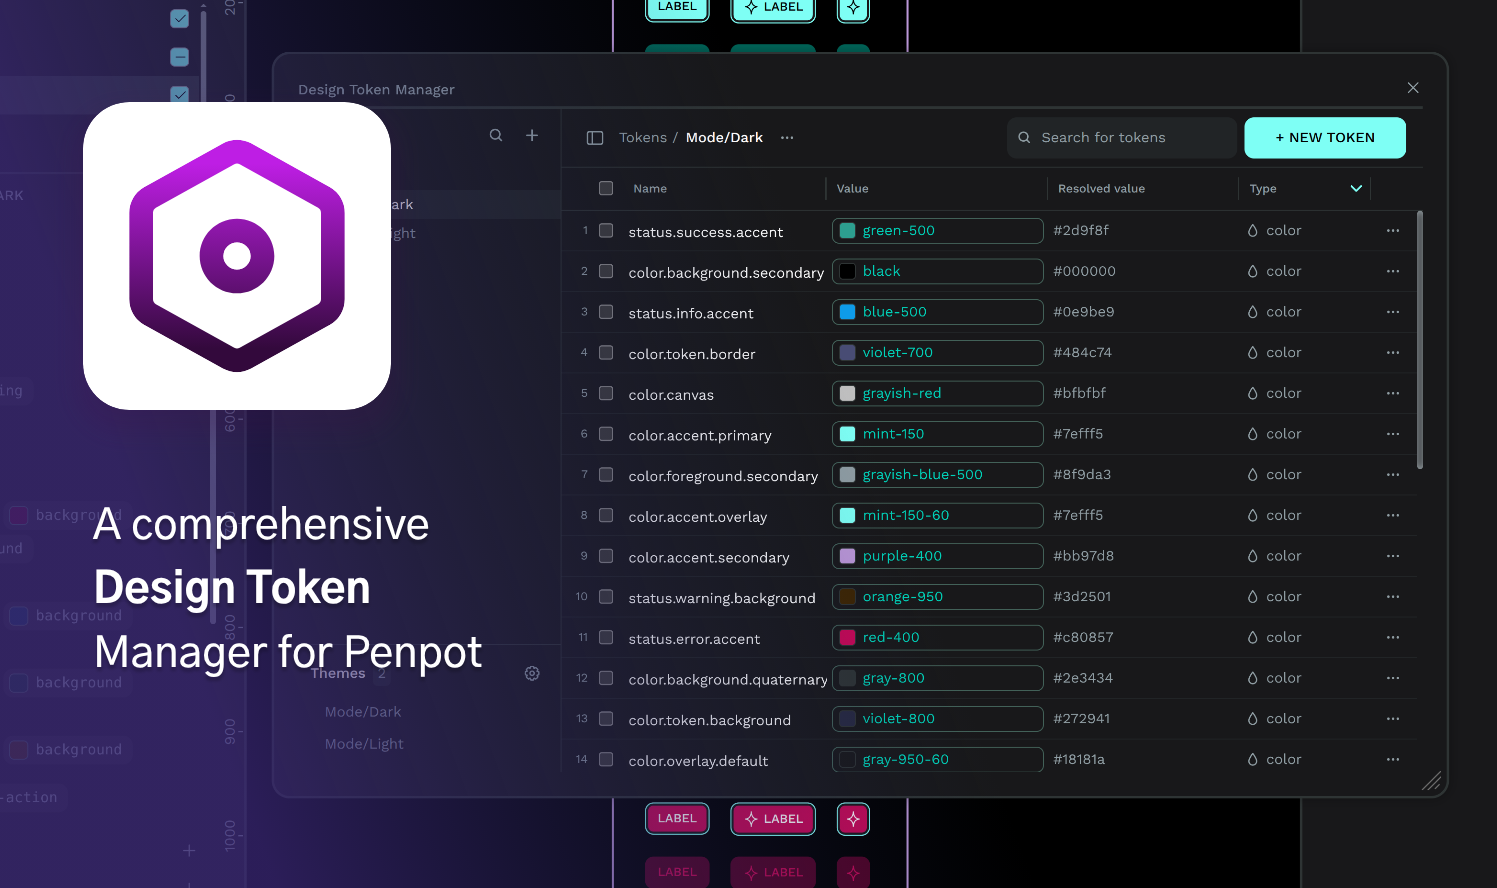Open row menu for color.accent.secondary
The width and height of the screenshot is (1497, 888).
(1393, 556)
